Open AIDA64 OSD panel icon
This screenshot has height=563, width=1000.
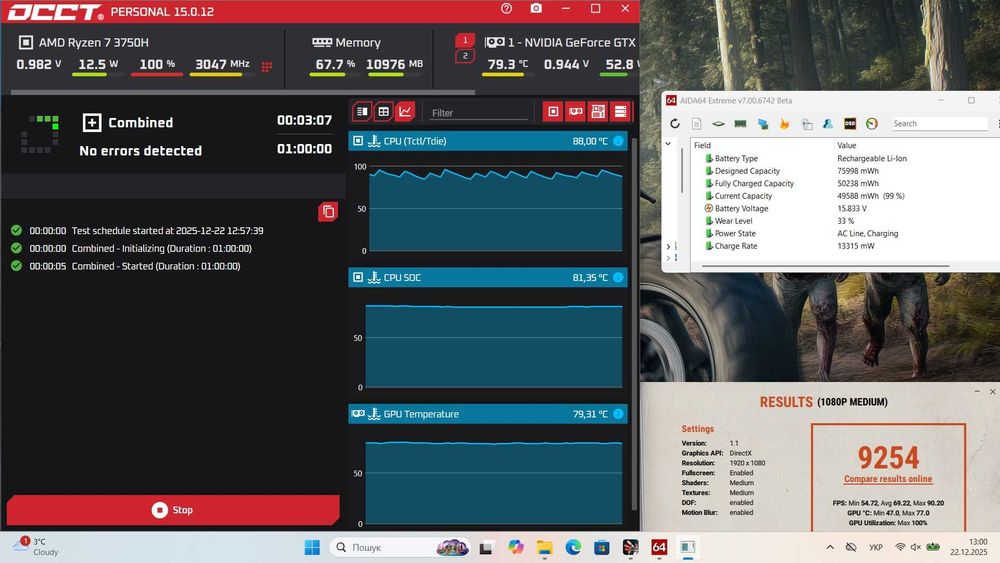click(850, 124)
